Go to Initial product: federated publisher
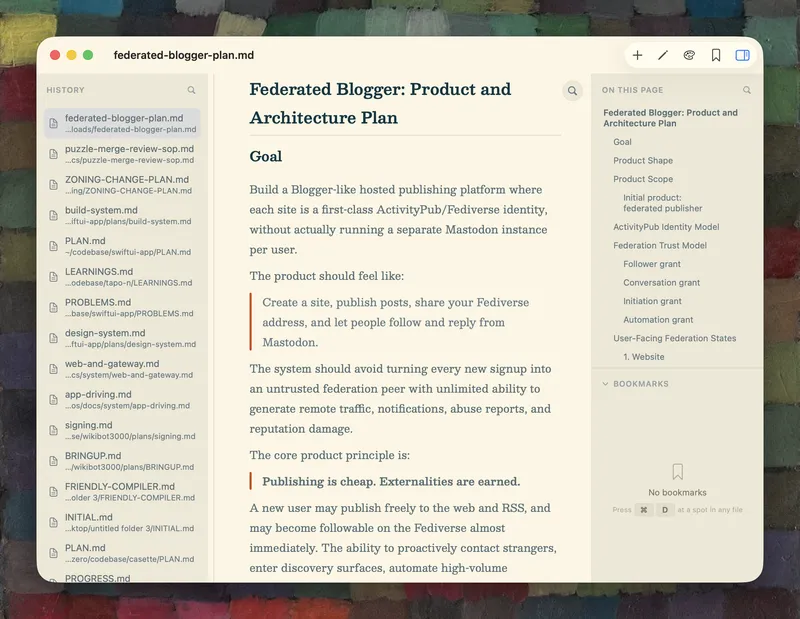 click(x=662, y=203)
